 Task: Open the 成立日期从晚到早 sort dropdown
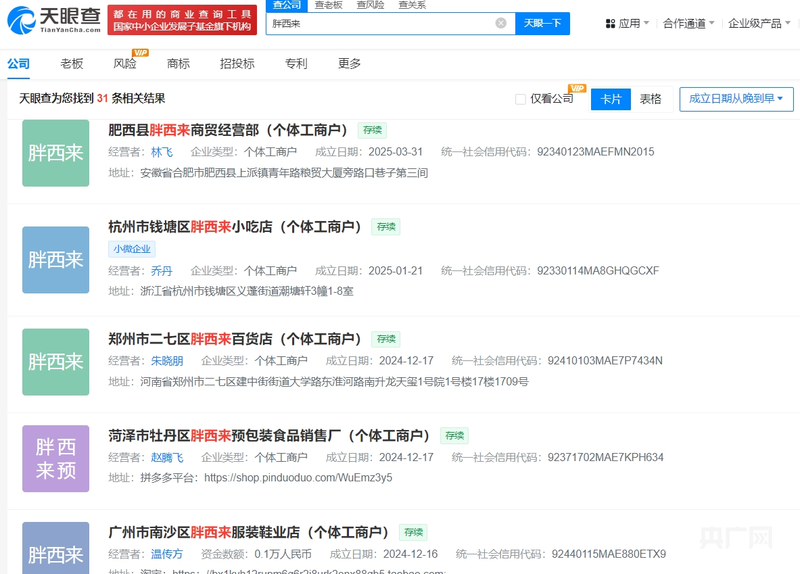pos(736,99)
